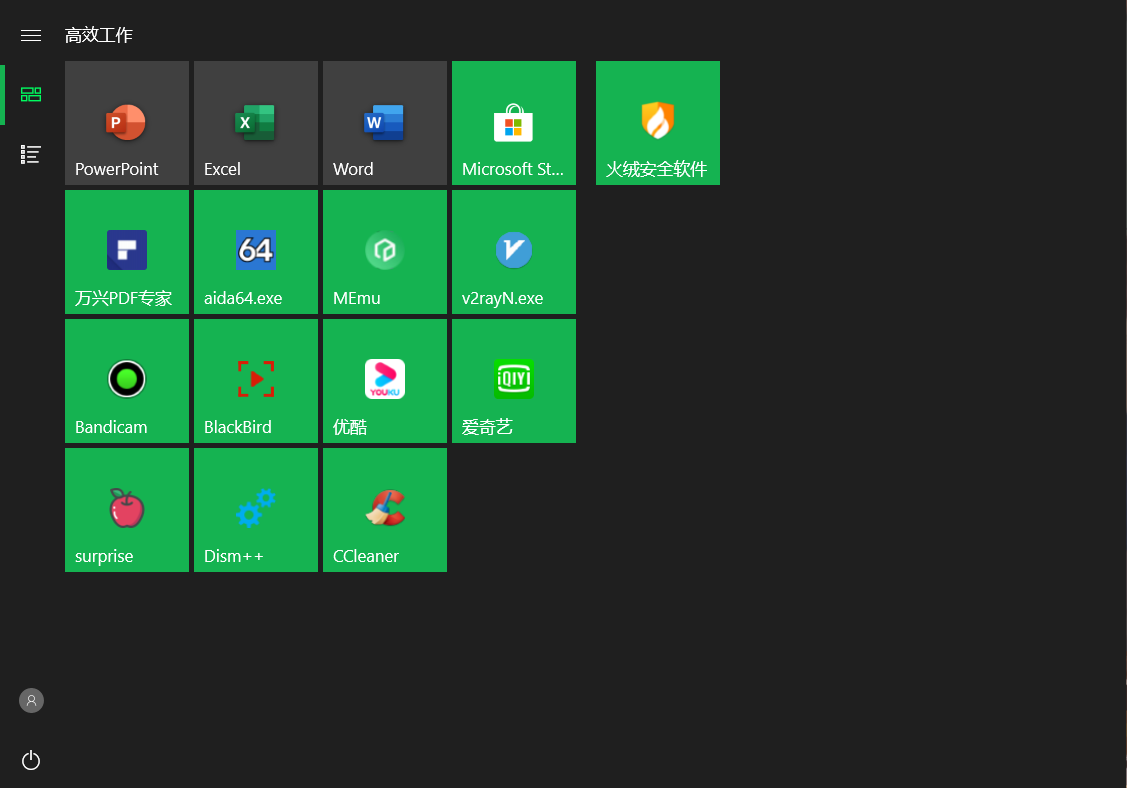Launch 火绒安全软件 tile
This screenshot has height=788, width=1127.
[658, 123]
